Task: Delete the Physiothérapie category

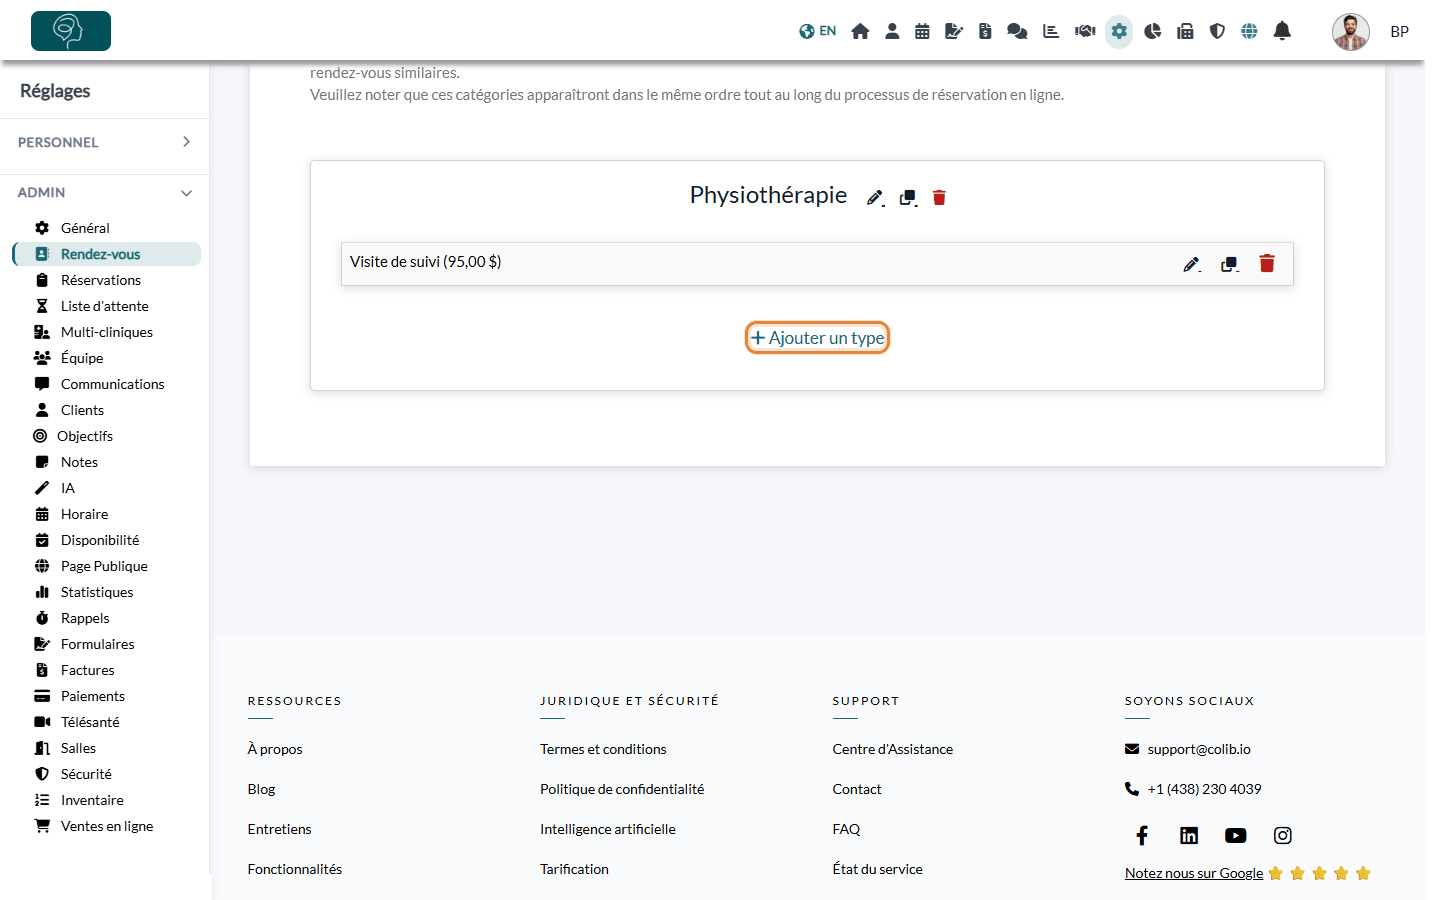Action: tap(939, 197)
